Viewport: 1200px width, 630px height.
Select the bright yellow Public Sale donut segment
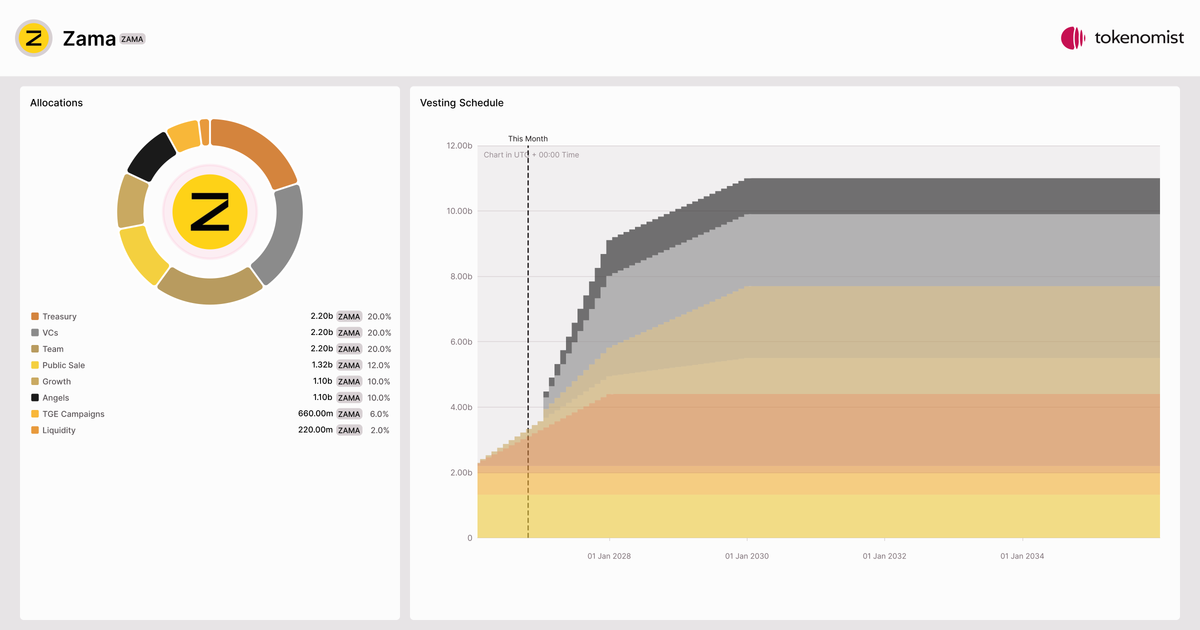(142, 256)
